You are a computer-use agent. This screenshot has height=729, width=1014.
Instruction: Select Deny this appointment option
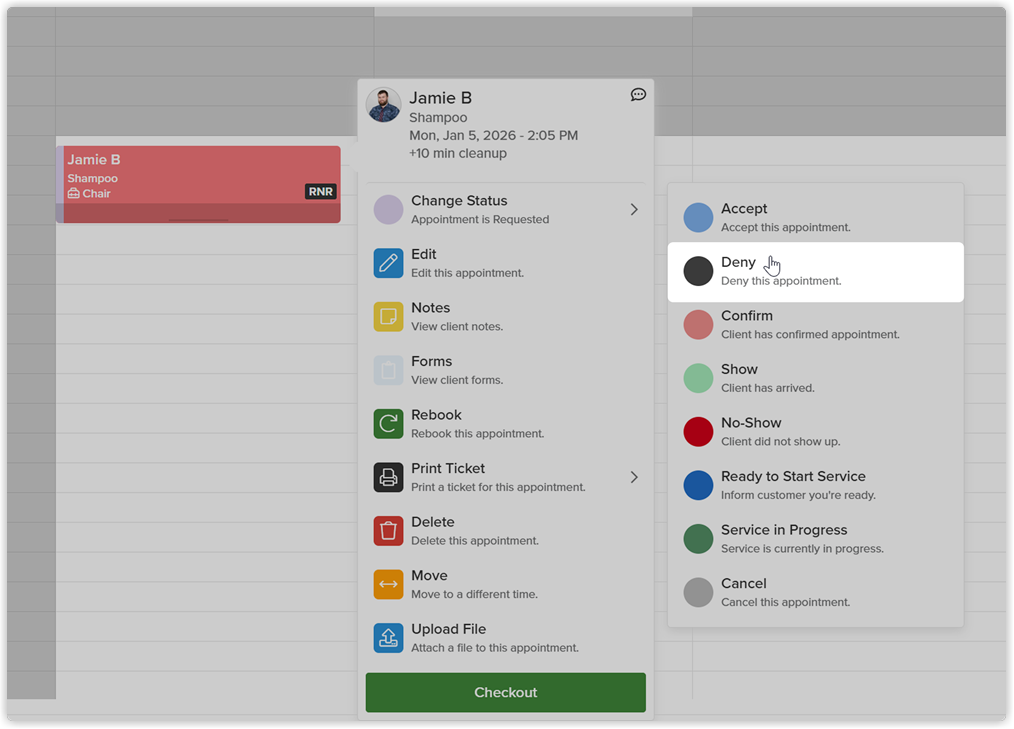[x=815, y=272]
